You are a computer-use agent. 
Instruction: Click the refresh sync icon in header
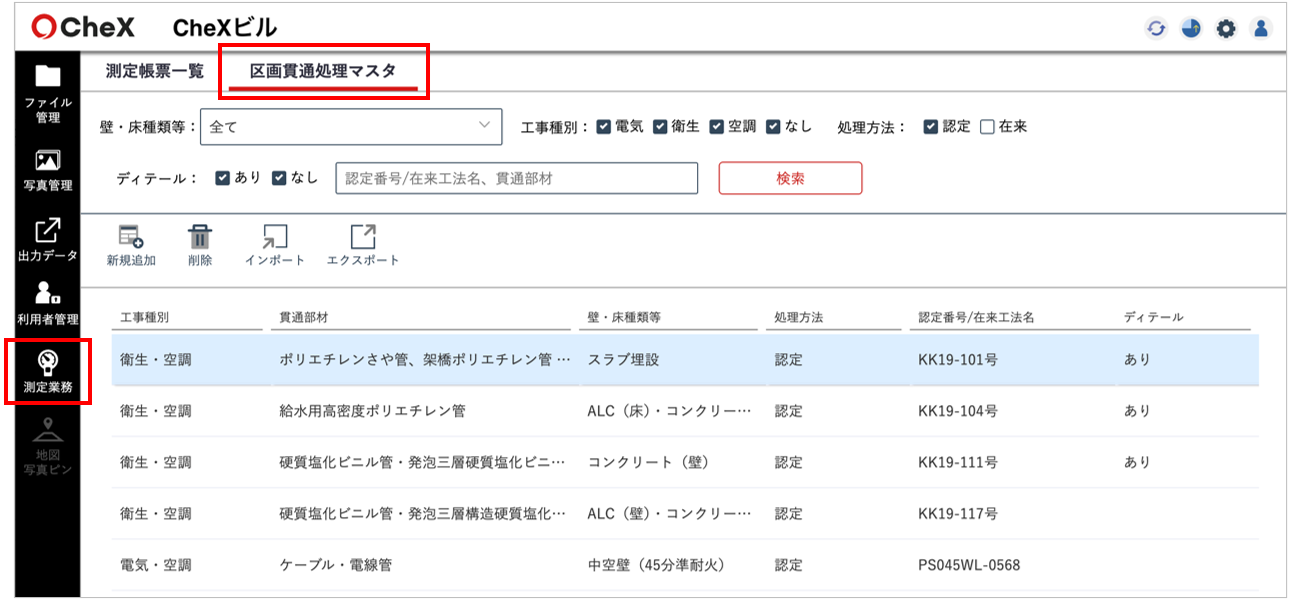1156,28
